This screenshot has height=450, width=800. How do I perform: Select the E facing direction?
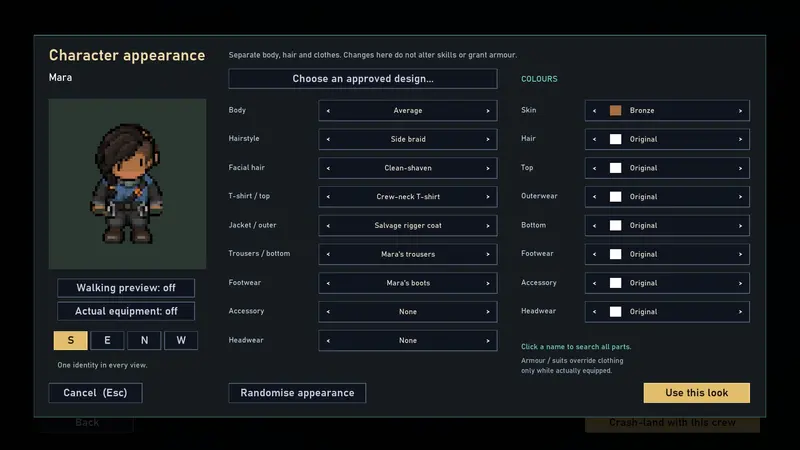(107, 340)
